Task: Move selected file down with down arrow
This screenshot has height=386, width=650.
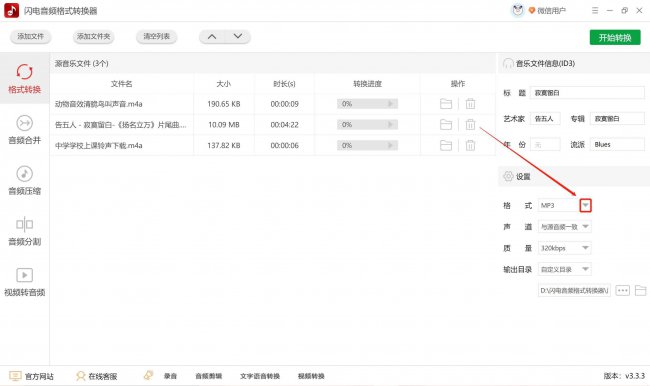Action: [238, 36]
